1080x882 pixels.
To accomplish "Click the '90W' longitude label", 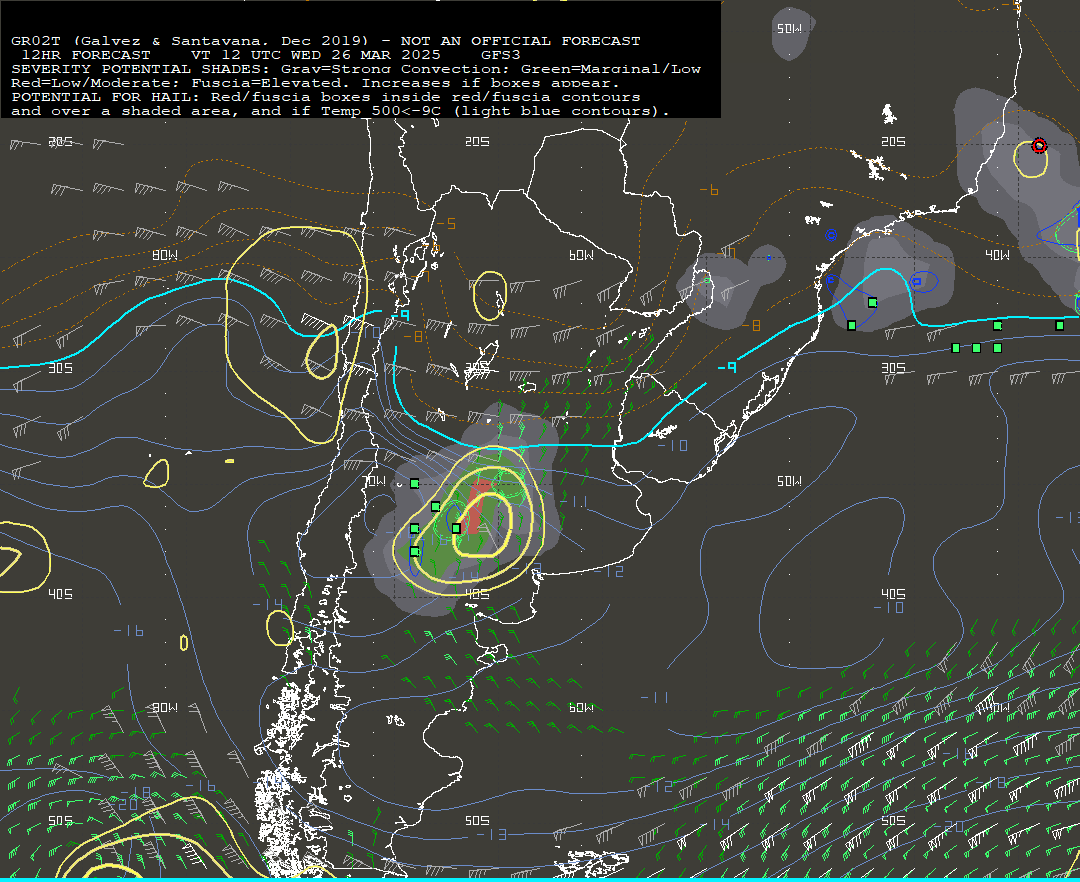I will (165, 708).
